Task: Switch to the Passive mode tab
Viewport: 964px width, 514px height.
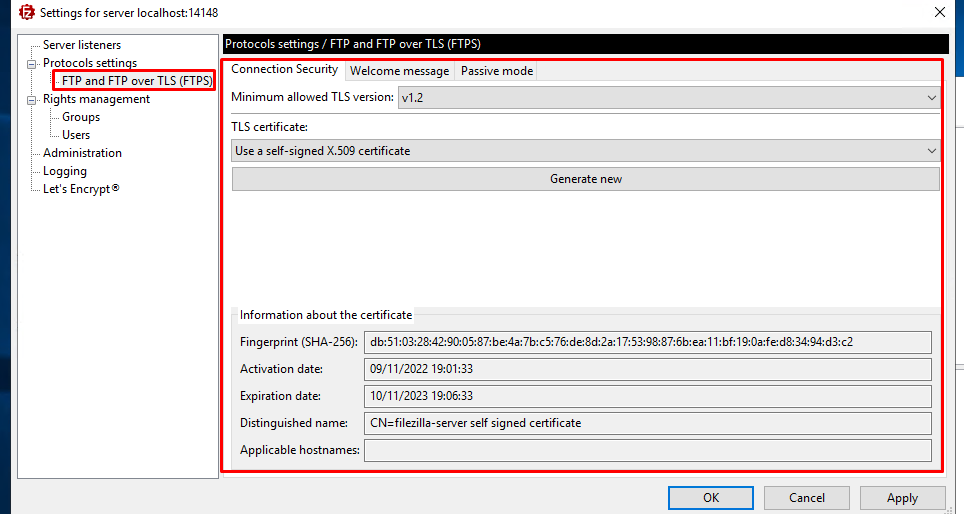Action: (496, 71)
